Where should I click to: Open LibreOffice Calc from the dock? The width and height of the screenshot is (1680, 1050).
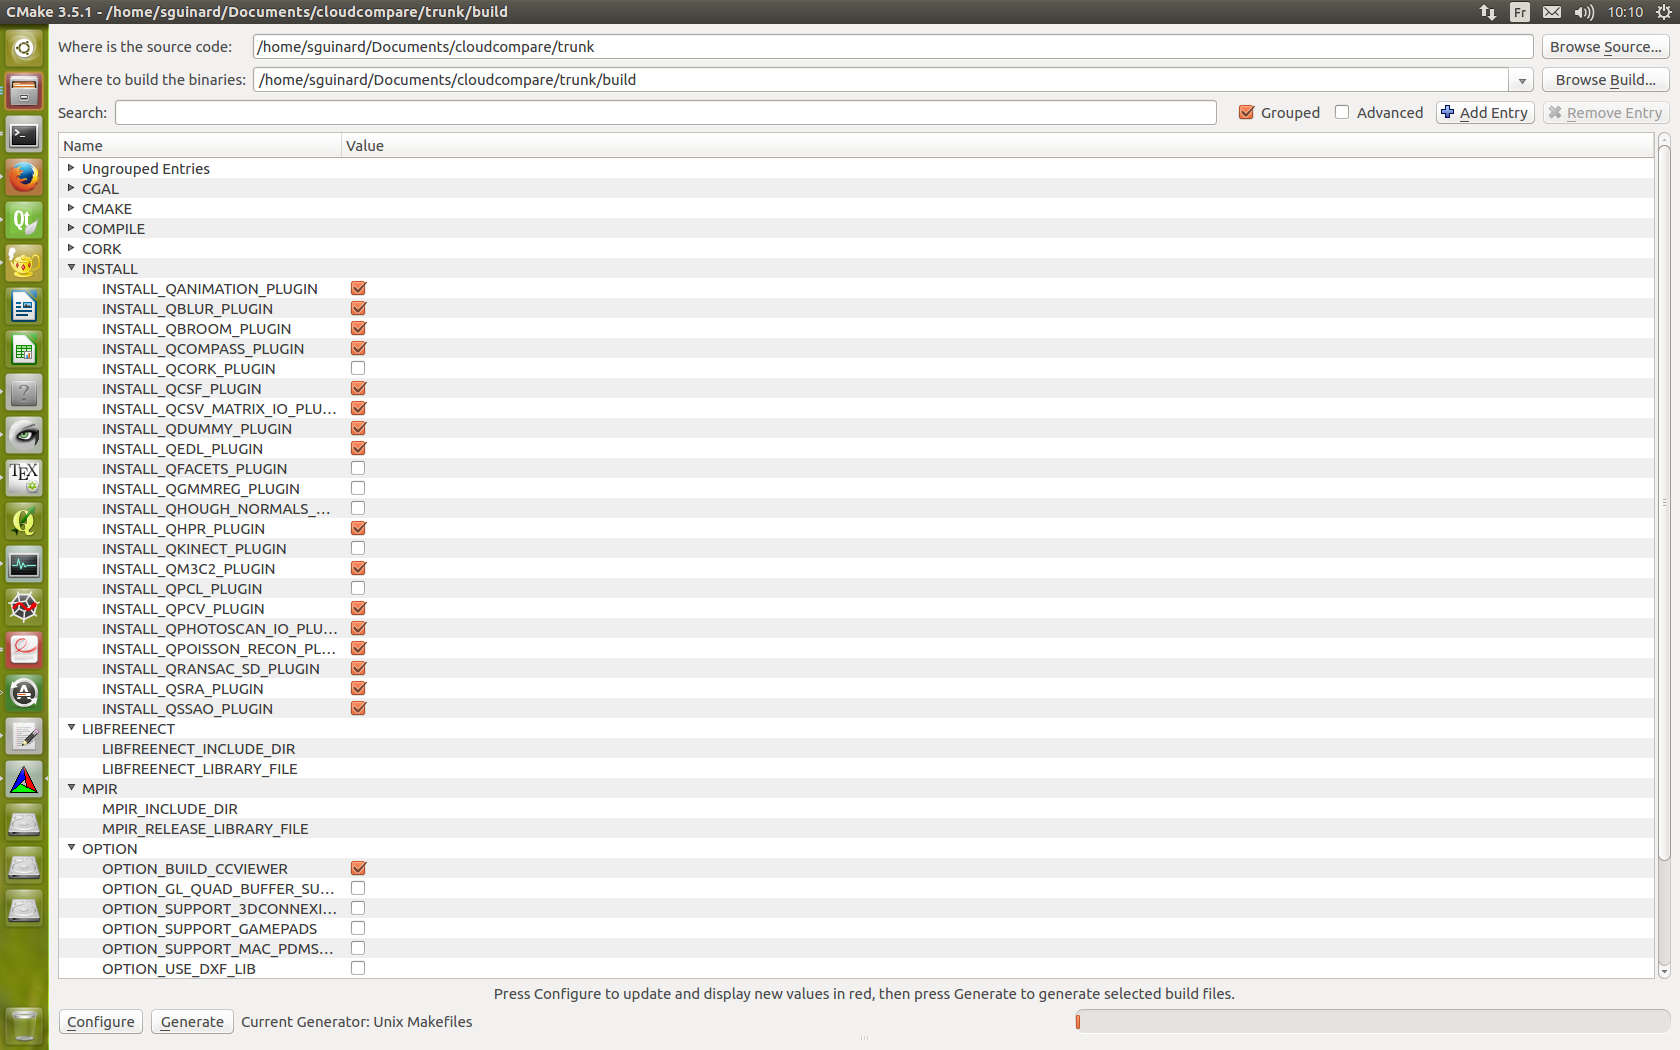[24, 350]
